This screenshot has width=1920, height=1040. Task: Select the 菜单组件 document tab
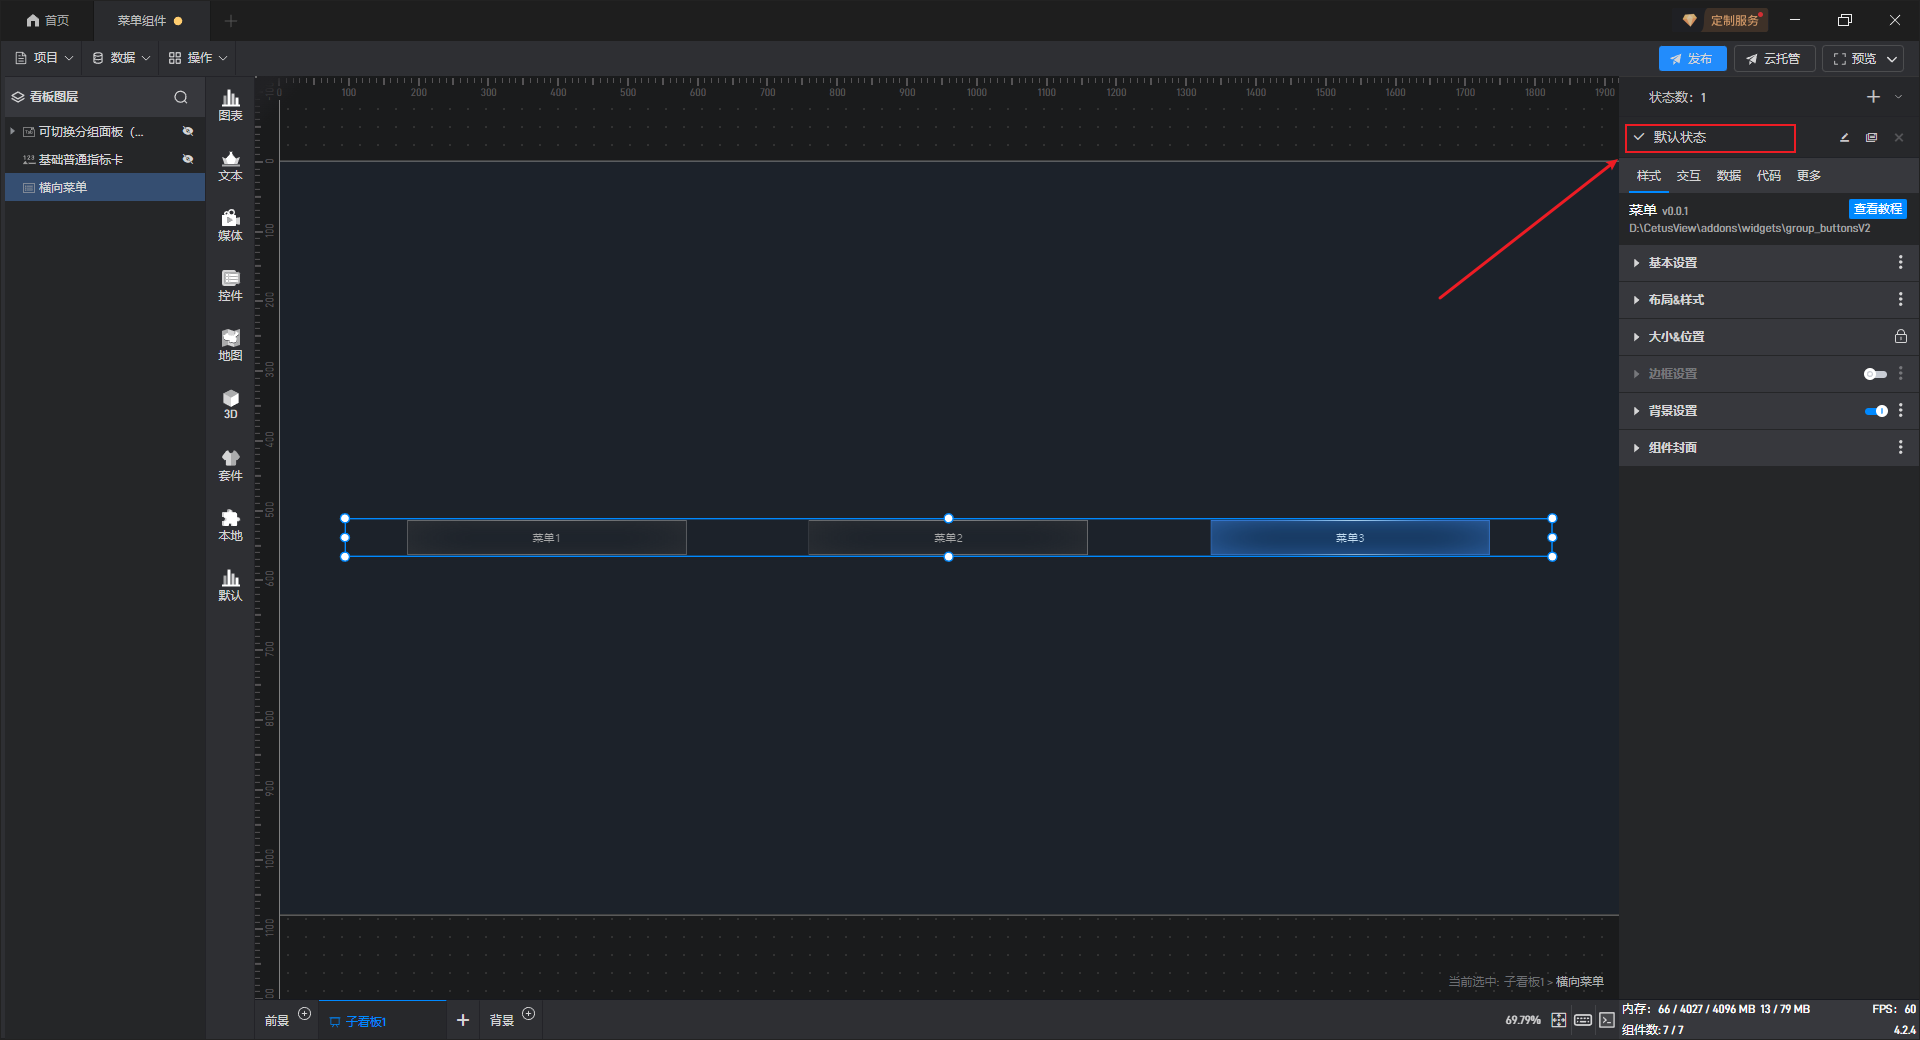click(150, 21)
